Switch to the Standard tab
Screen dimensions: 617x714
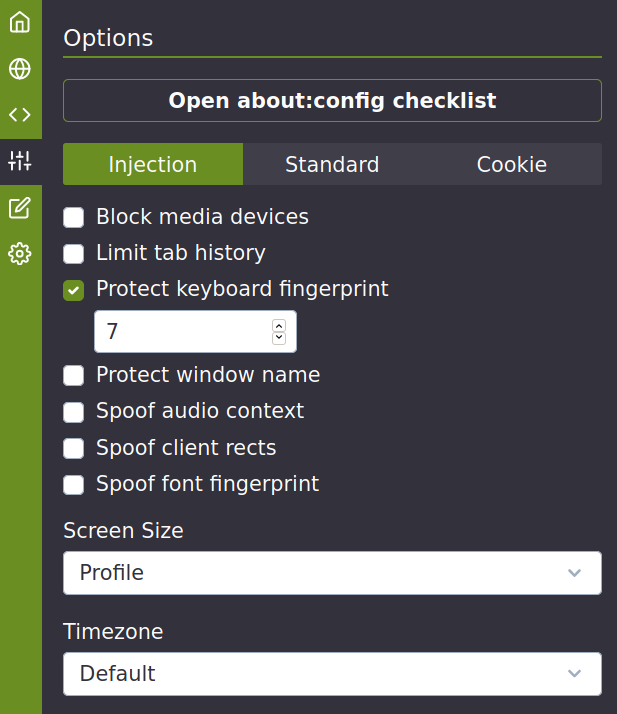pos(332,165)
